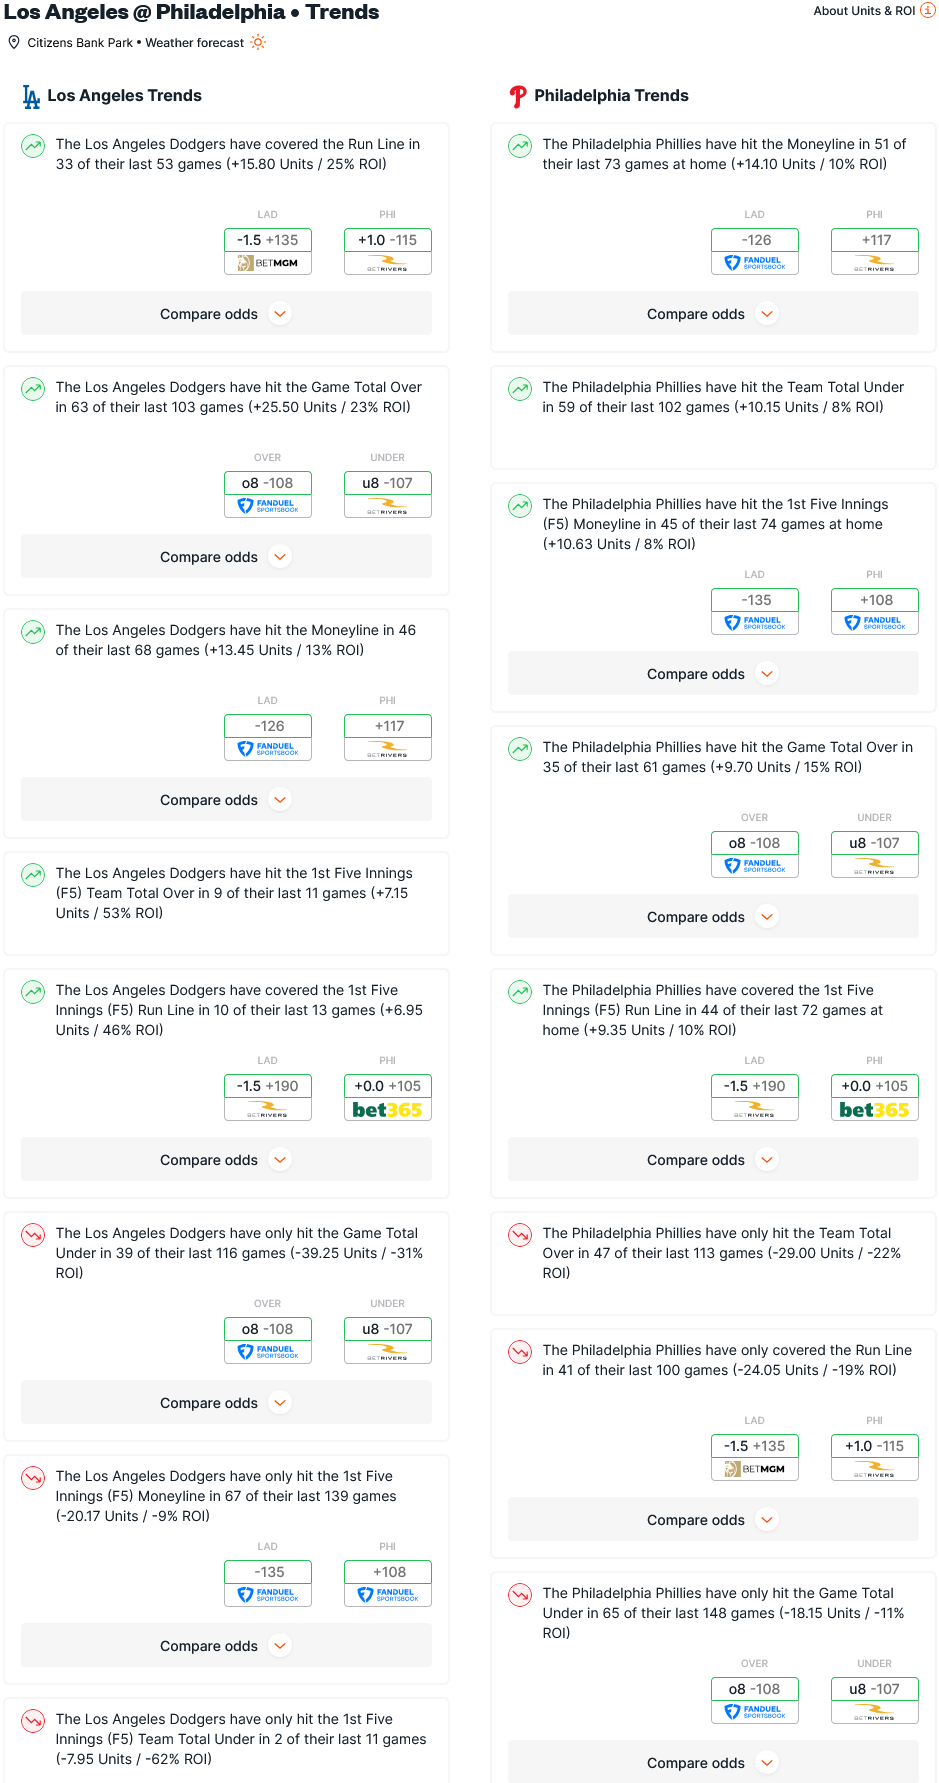Image resolution: width=939 pixels, height=1783 pixels.
Task: Click the Citizens Bank Park location pin icon
Action: 14,42
